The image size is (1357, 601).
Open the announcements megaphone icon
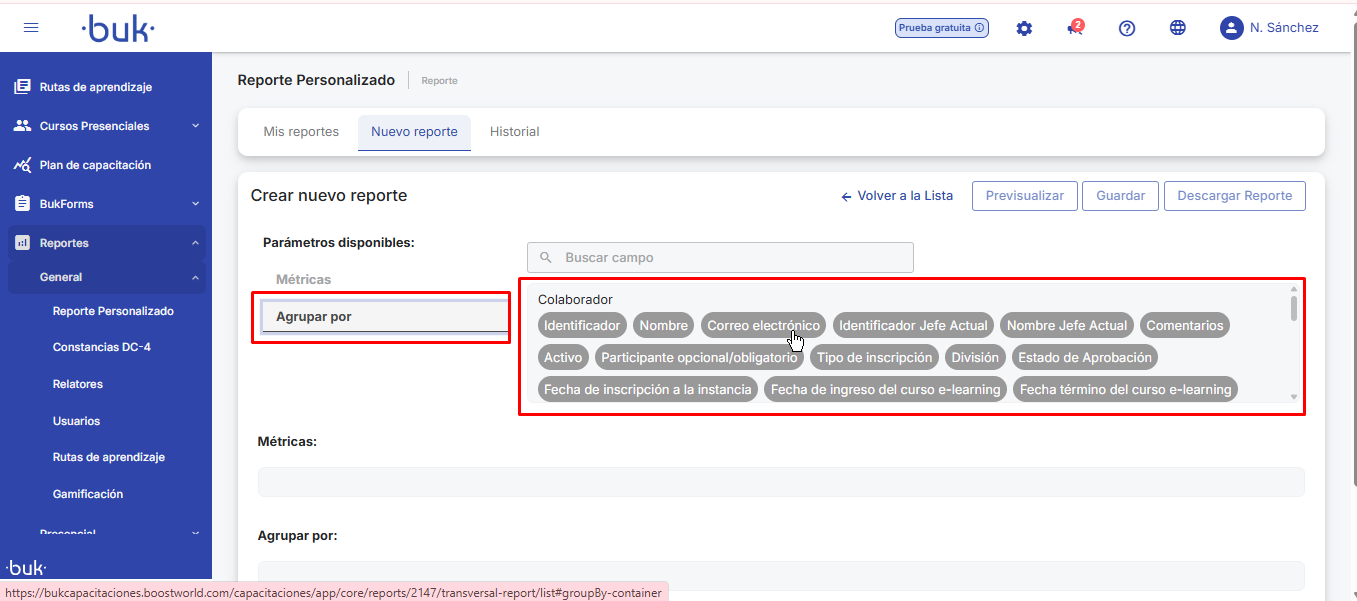[x=1075, y=28]
